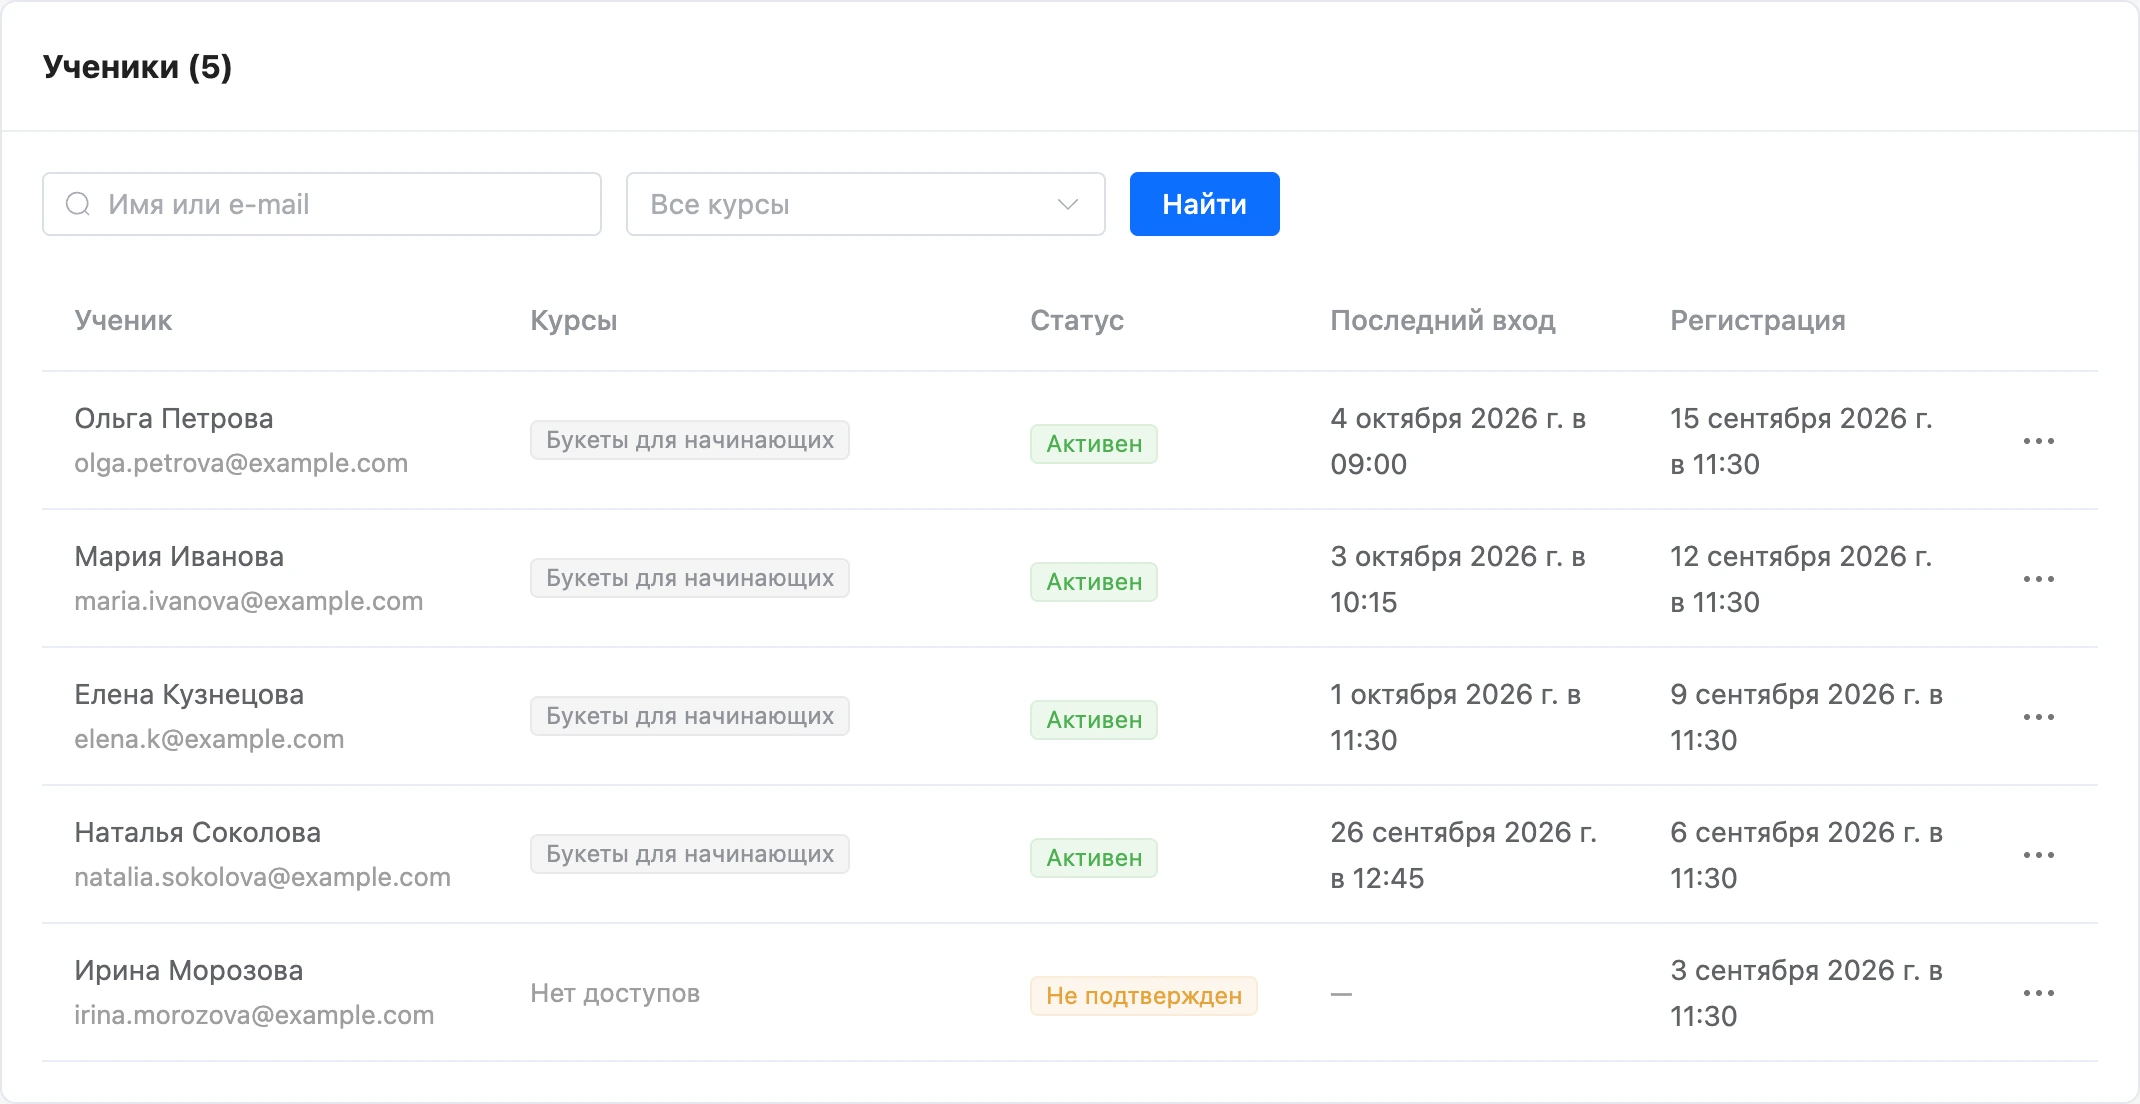Click email elena.k@example.com
The height and width of the screenshot is (1104, 2140).
coord(209,739)
